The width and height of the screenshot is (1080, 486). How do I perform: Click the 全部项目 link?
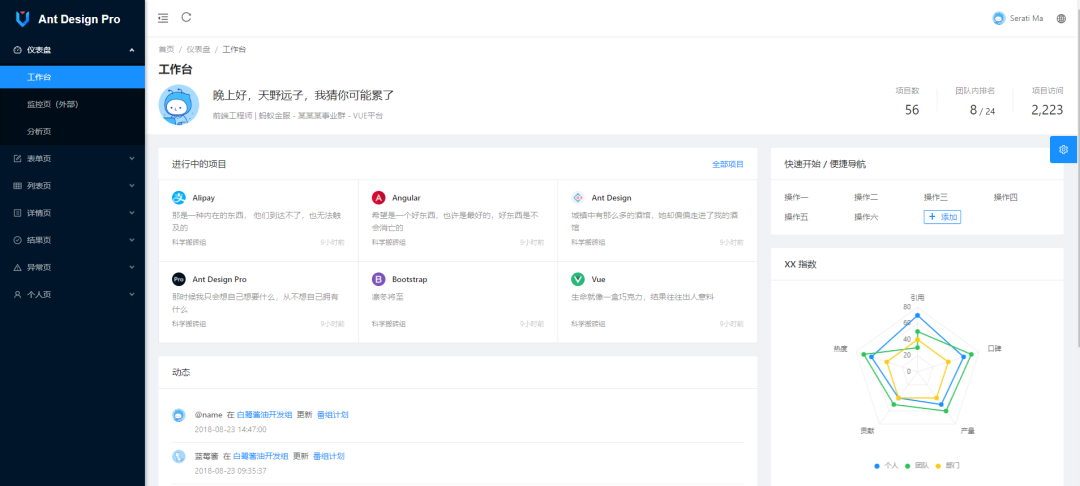(727, 165)
